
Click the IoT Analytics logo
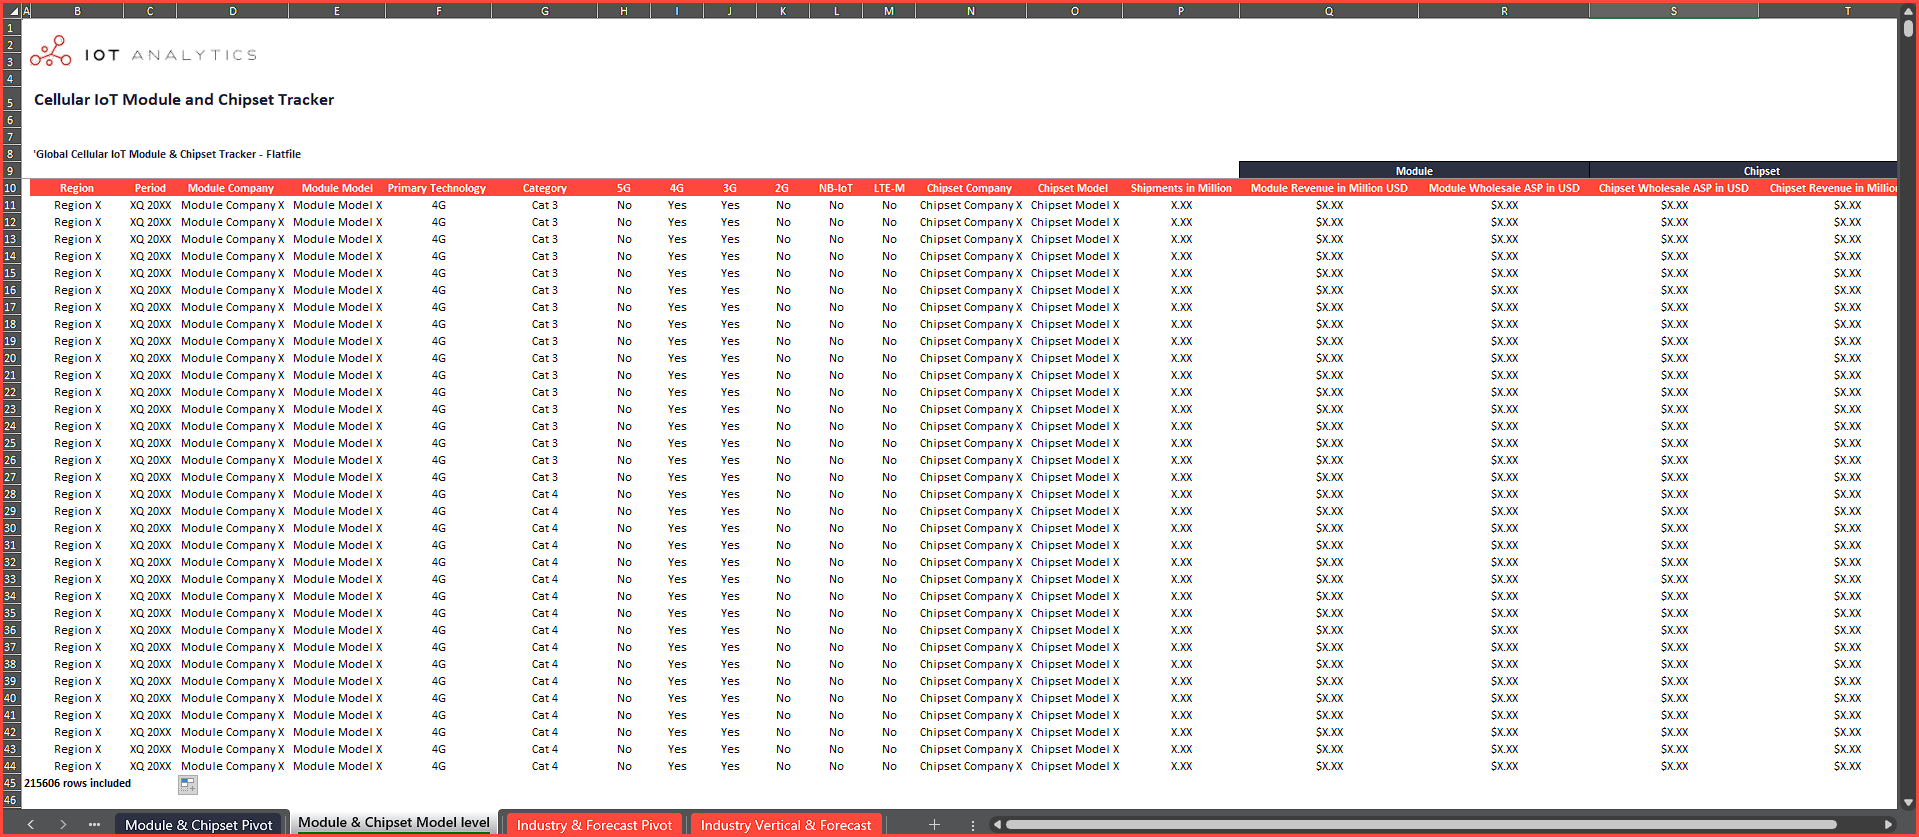(143, 52)
